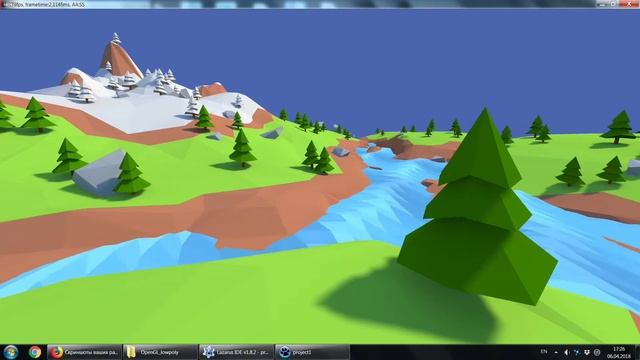Click the EN language indicator in tray

(x=544, y=351)
